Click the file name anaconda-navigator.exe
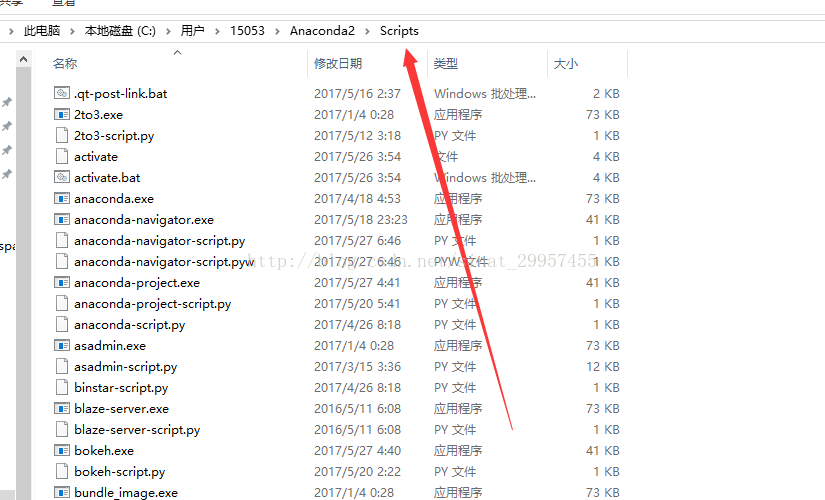This screenshot has height=500, width=825. coord(144,220)
